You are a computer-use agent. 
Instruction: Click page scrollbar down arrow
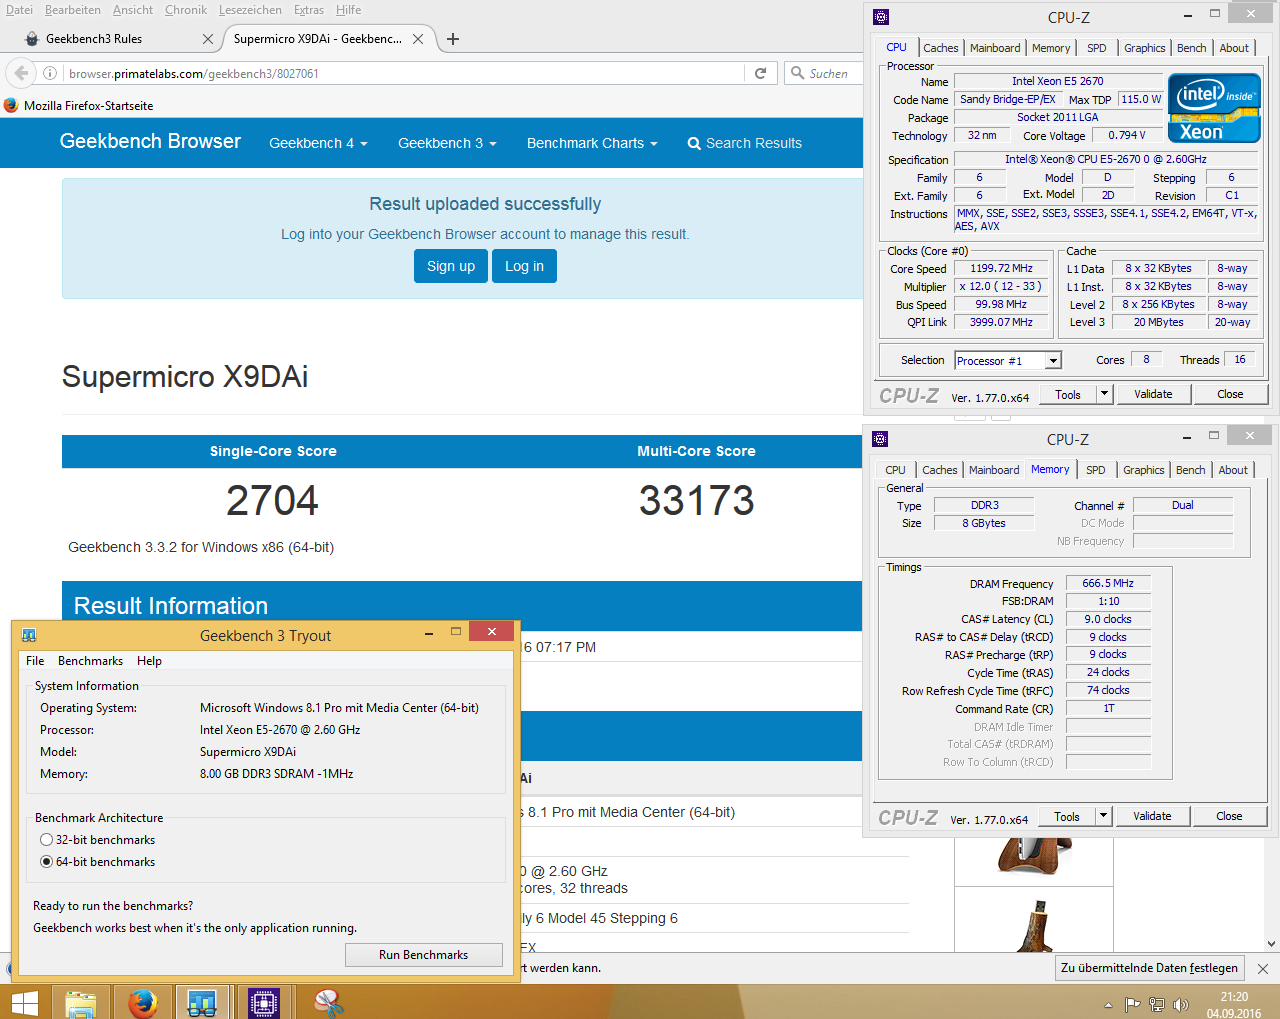tap(1271, 943)
